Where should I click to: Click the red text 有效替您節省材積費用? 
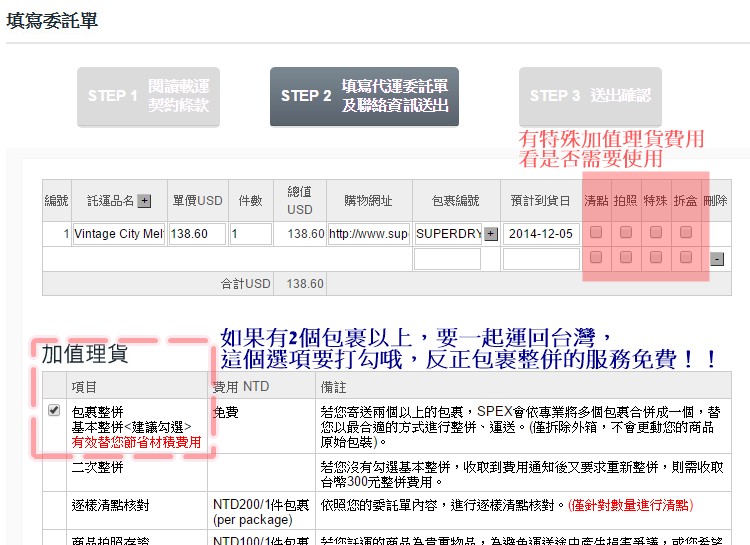[136, 442]
